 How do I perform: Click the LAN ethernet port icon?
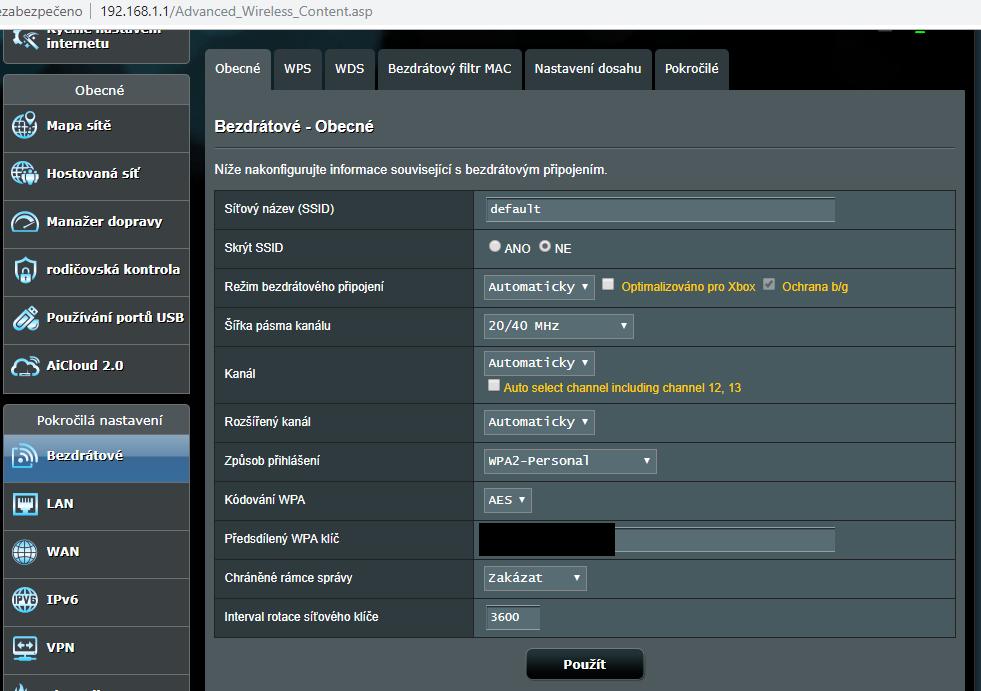tap(24, 504)
